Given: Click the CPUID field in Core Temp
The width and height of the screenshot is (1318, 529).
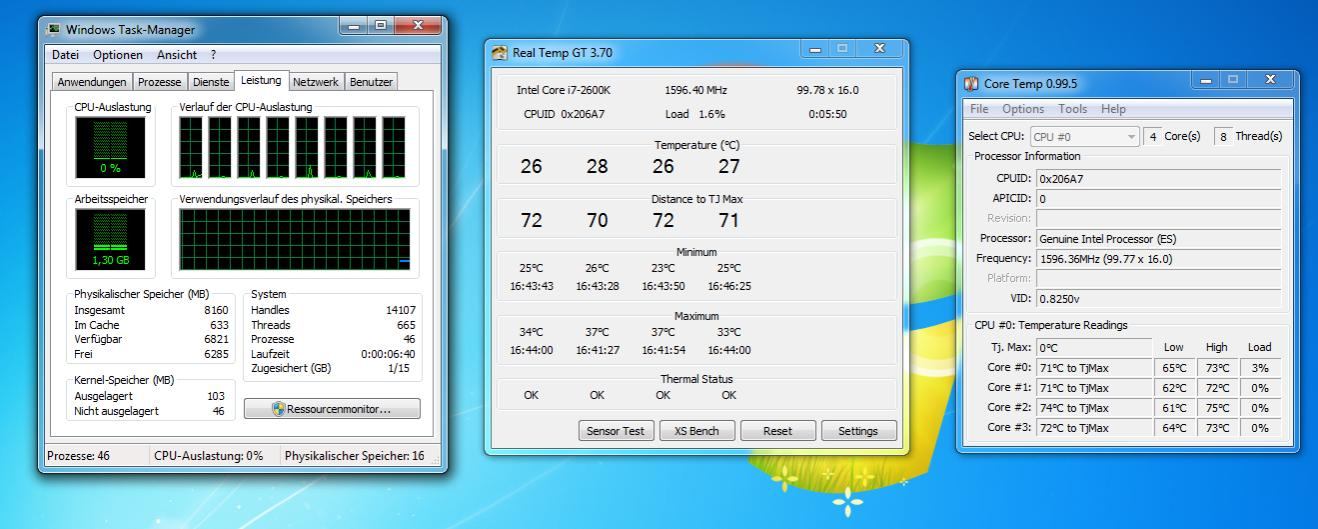Looking at the screenshot, I should (x=1158, y=179).
